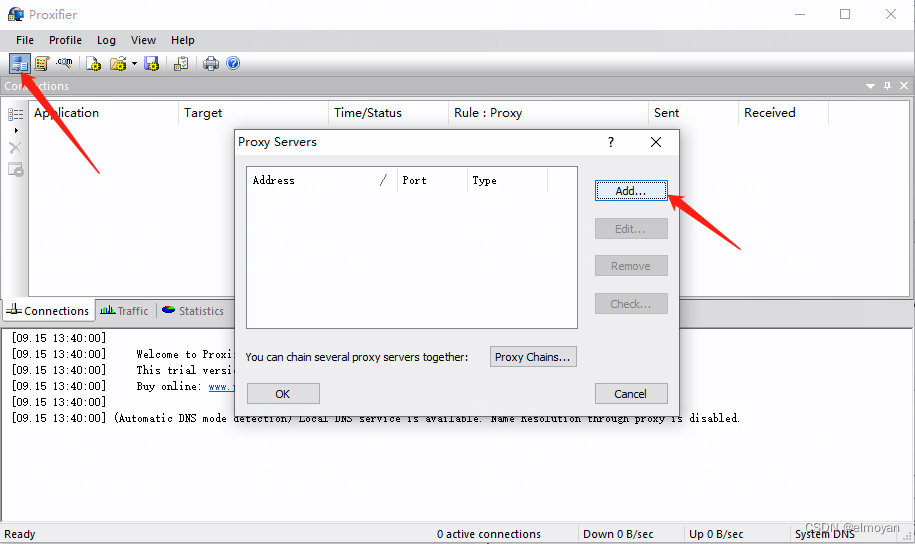Open the Help menu

coord(183,40)
